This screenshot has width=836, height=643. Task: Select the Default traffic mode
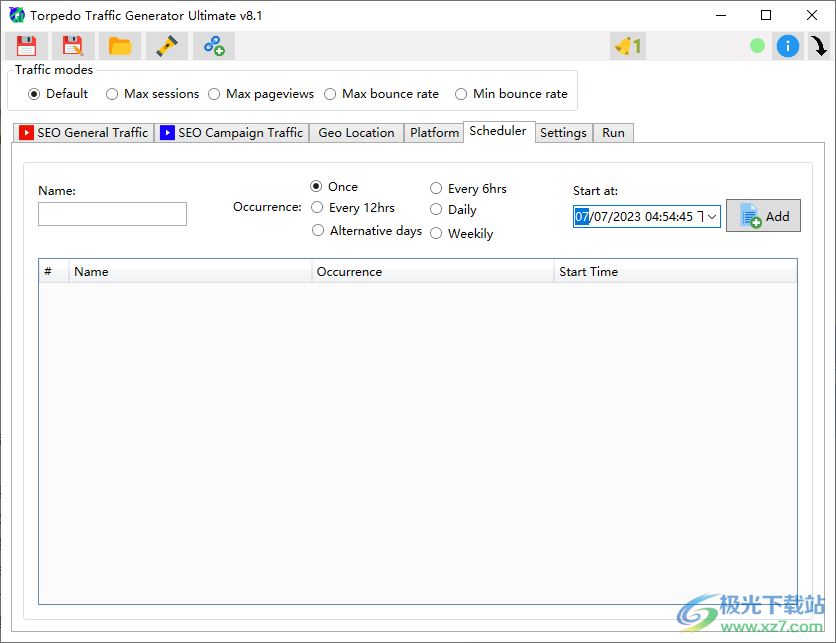tap(34, 94)
